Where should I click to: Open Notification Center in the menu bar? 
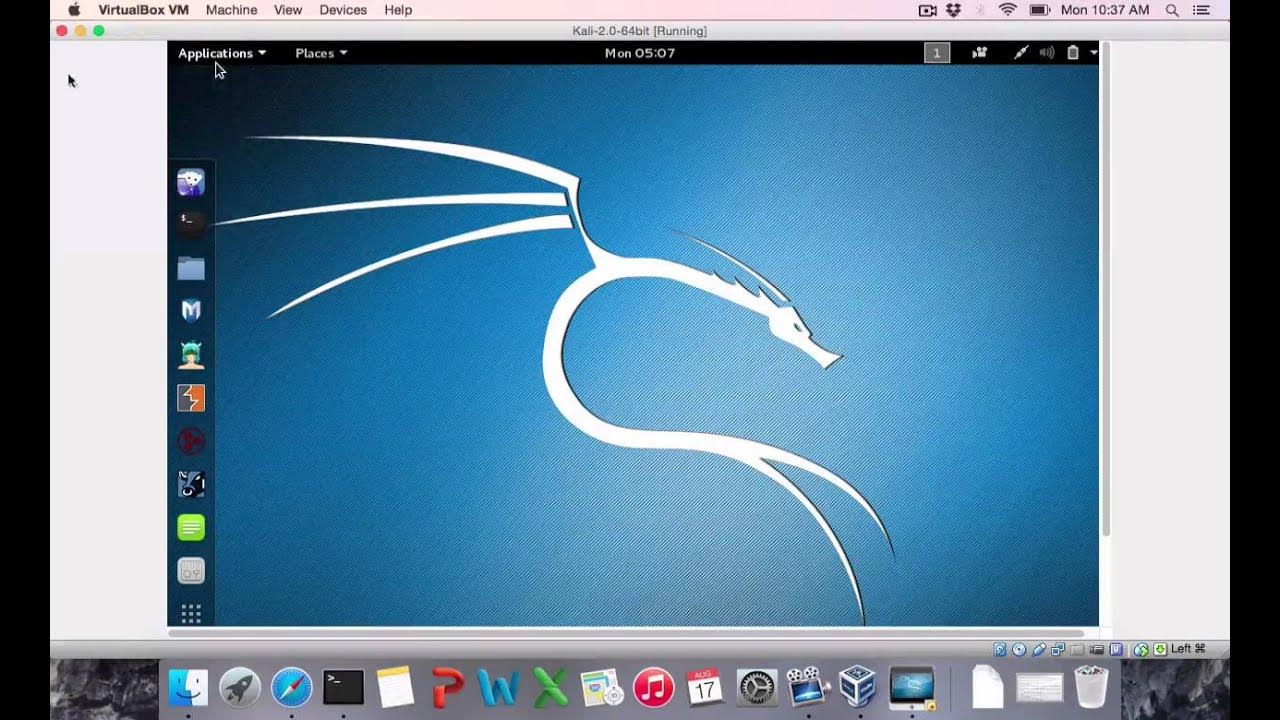coord(1201,10)
